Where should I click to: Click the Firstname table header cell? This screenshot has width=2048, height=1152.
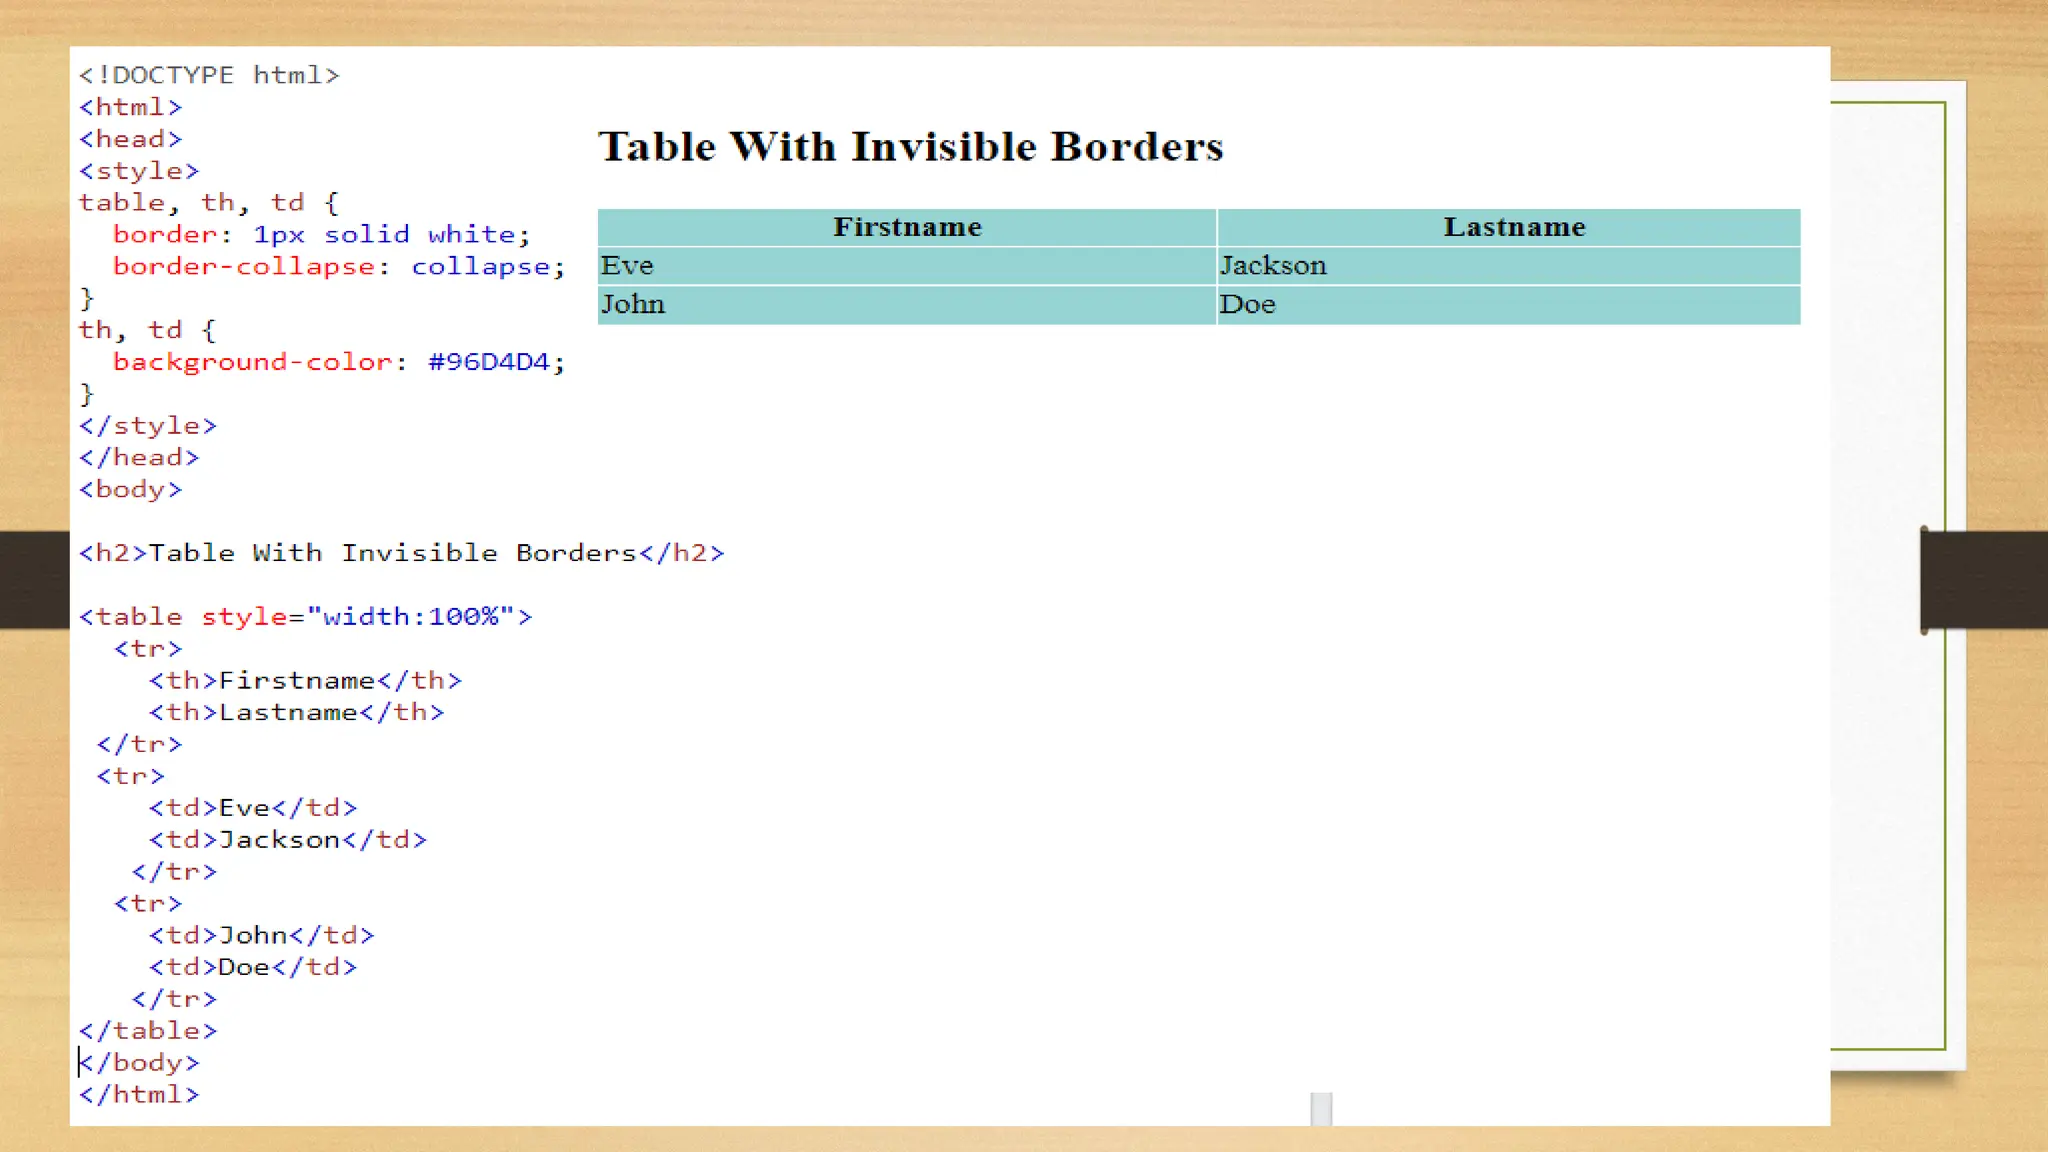(907, 228)
